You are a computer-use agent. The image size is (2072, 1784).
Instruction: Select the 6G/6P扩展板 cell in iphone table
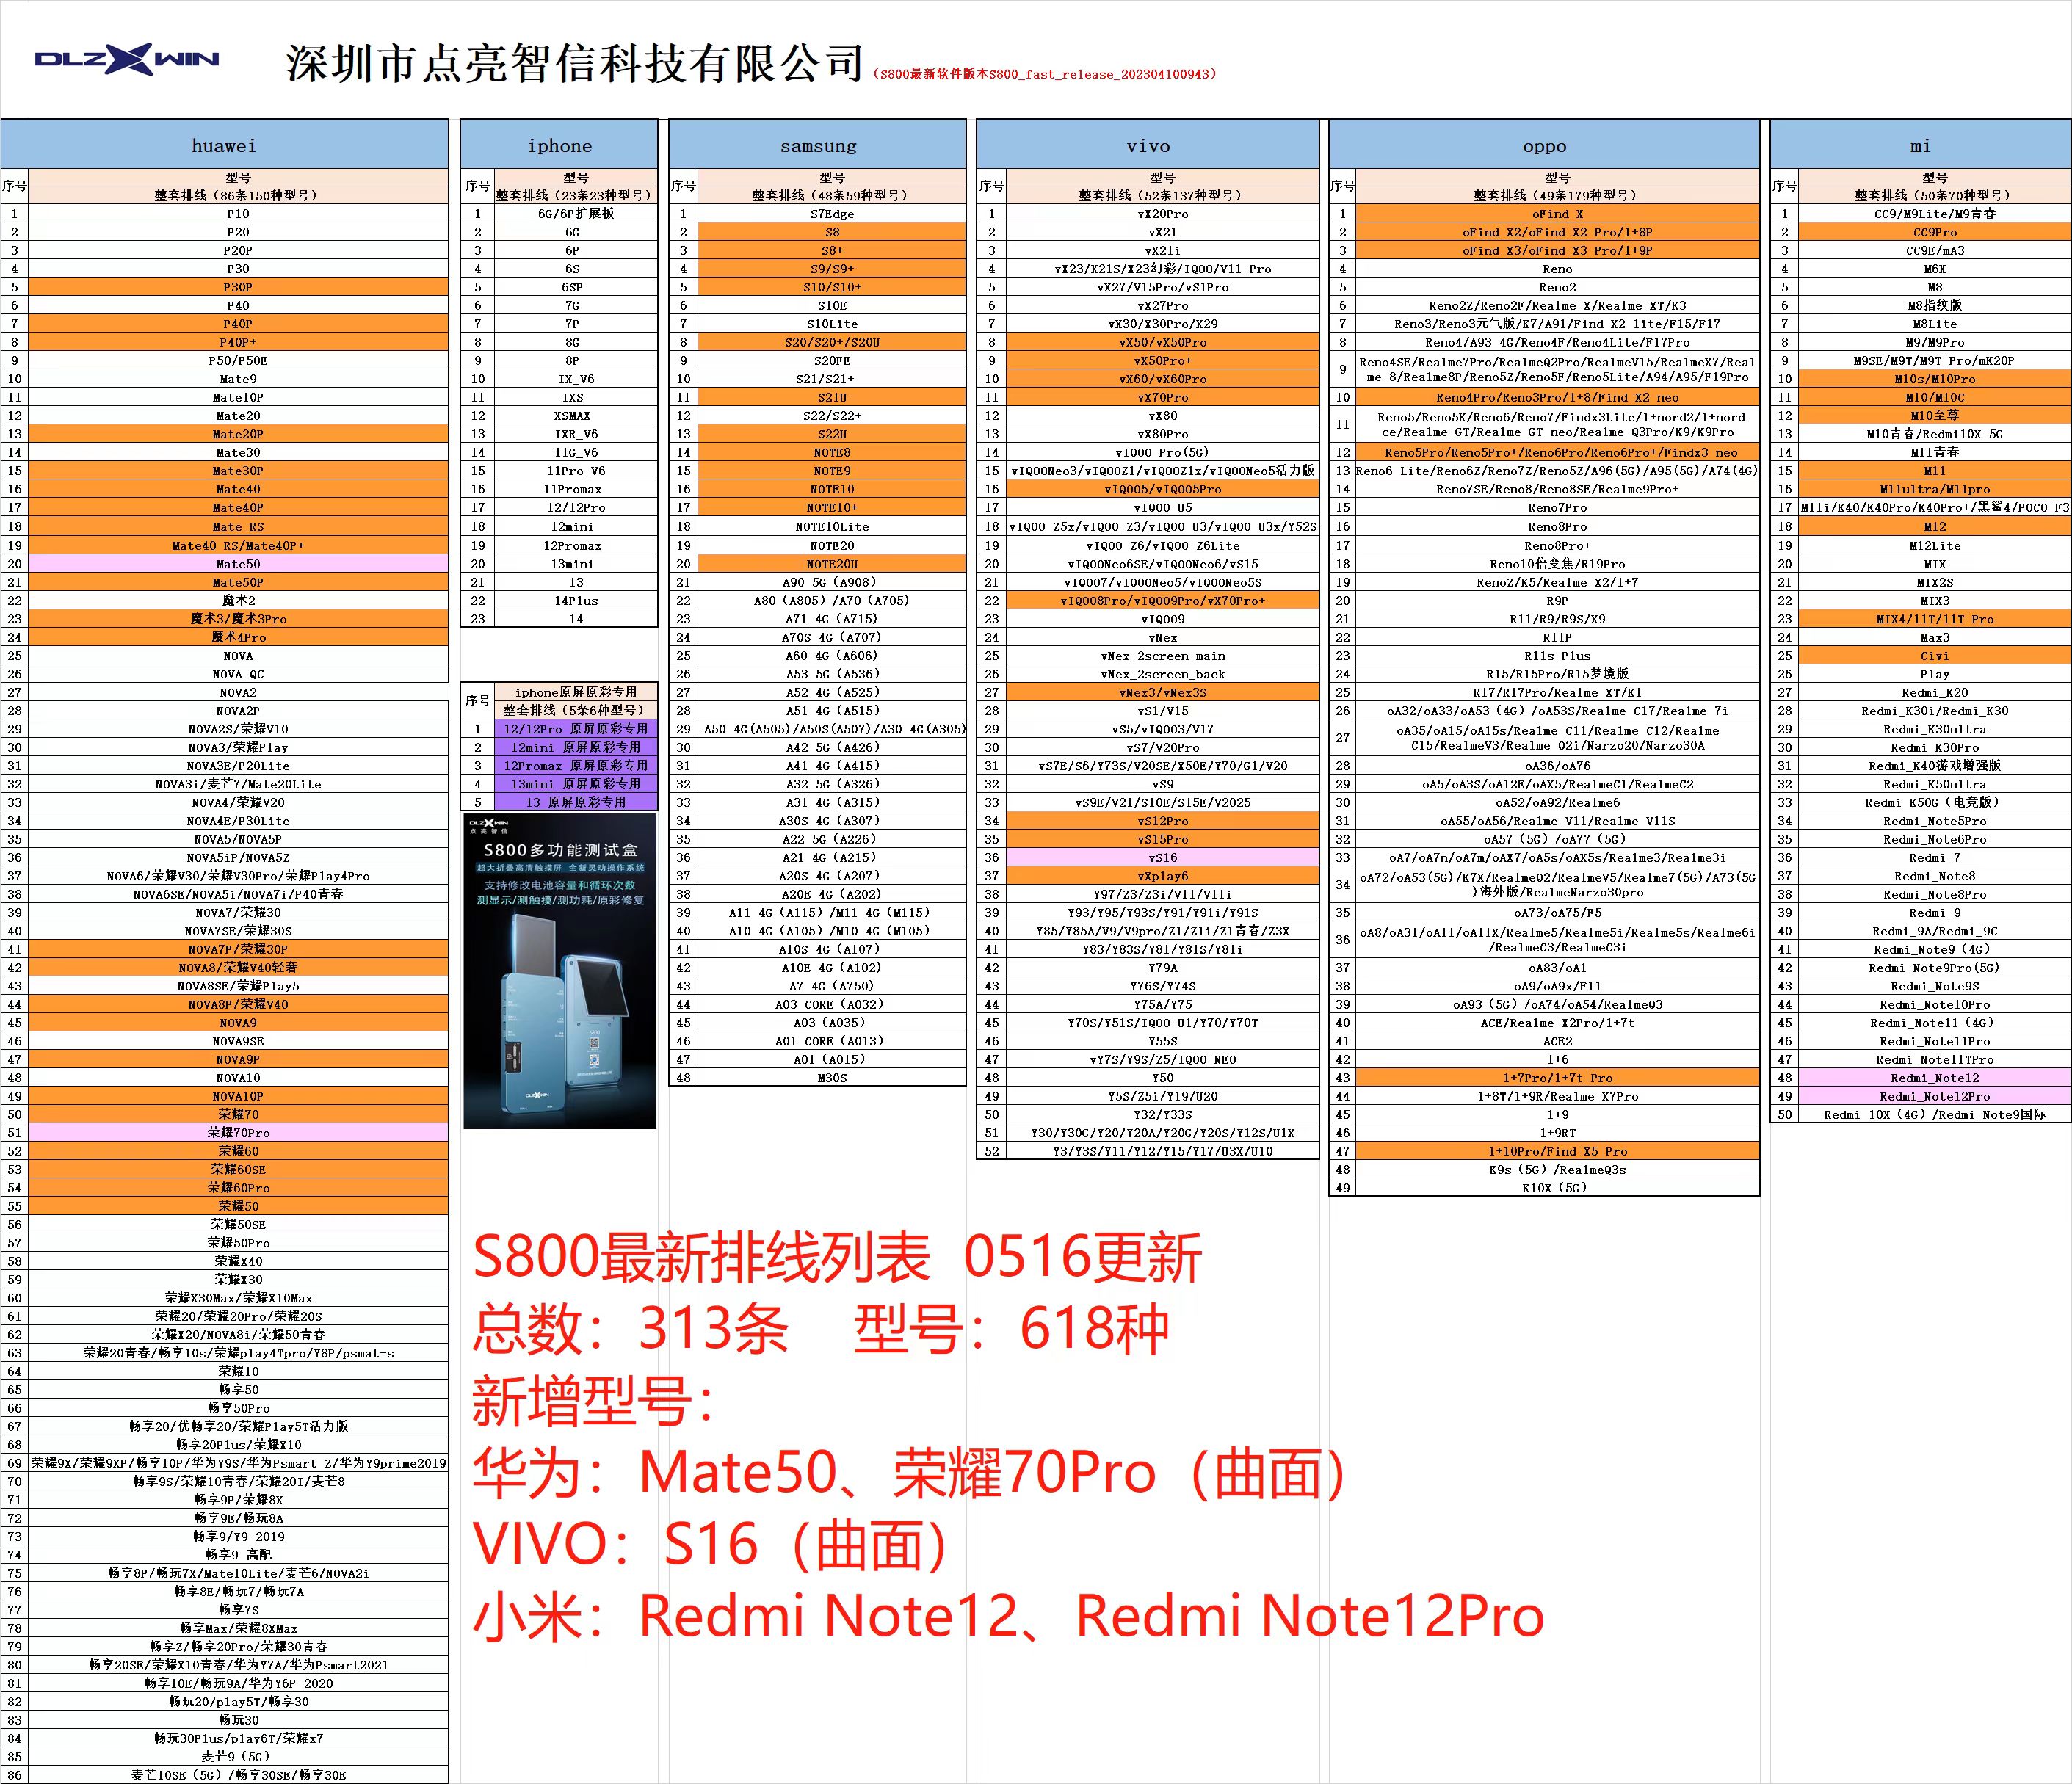[575, 213]
